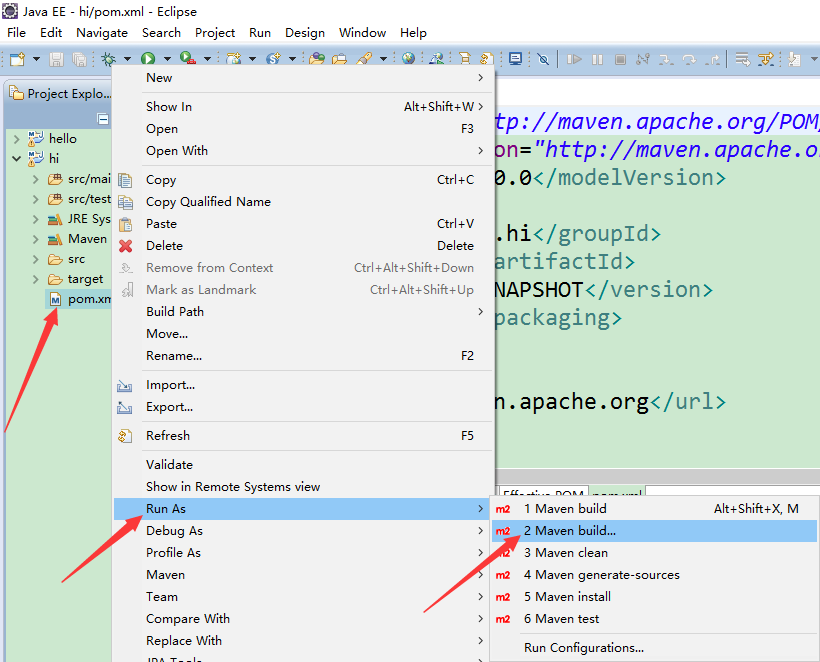Click the Open Task briefcase folder icon

click(x=340, y=59)
